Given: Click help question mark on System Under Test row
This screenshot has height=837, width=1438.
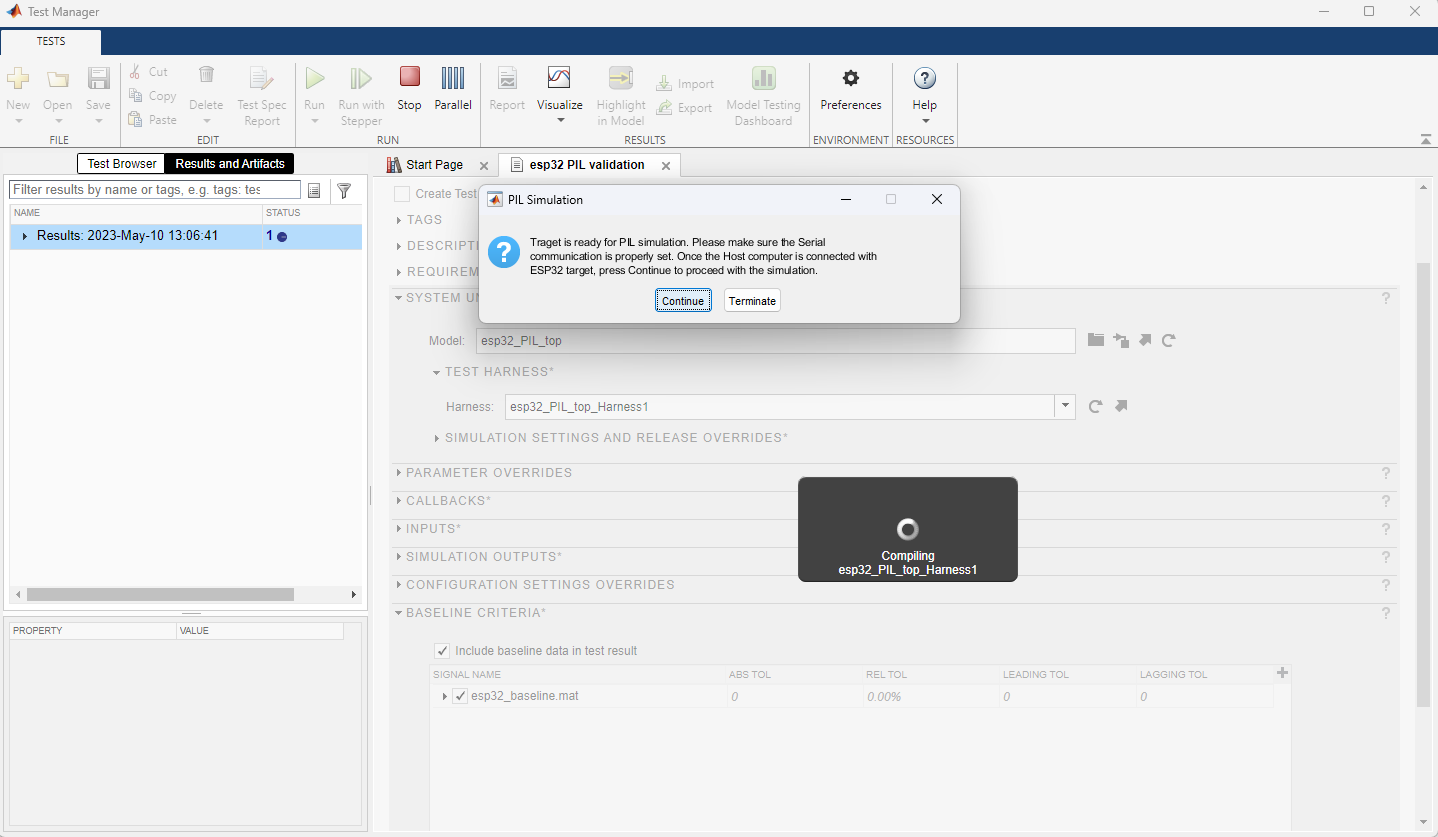Looking at the screenshot, I should pyautogui.click(x=1386, y=298).
